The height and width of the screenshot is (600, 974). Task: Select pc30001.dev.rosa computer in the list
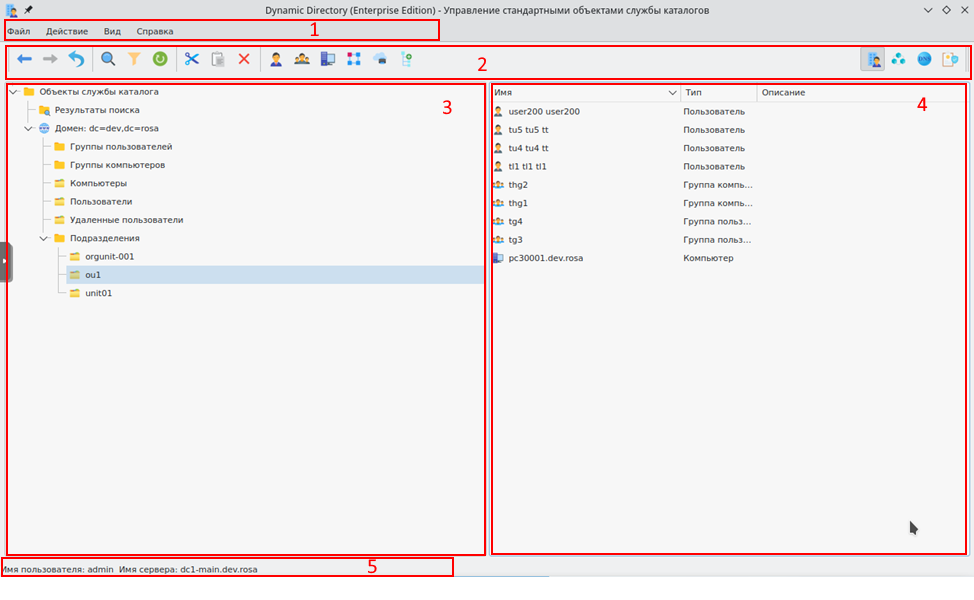[545, 258]
